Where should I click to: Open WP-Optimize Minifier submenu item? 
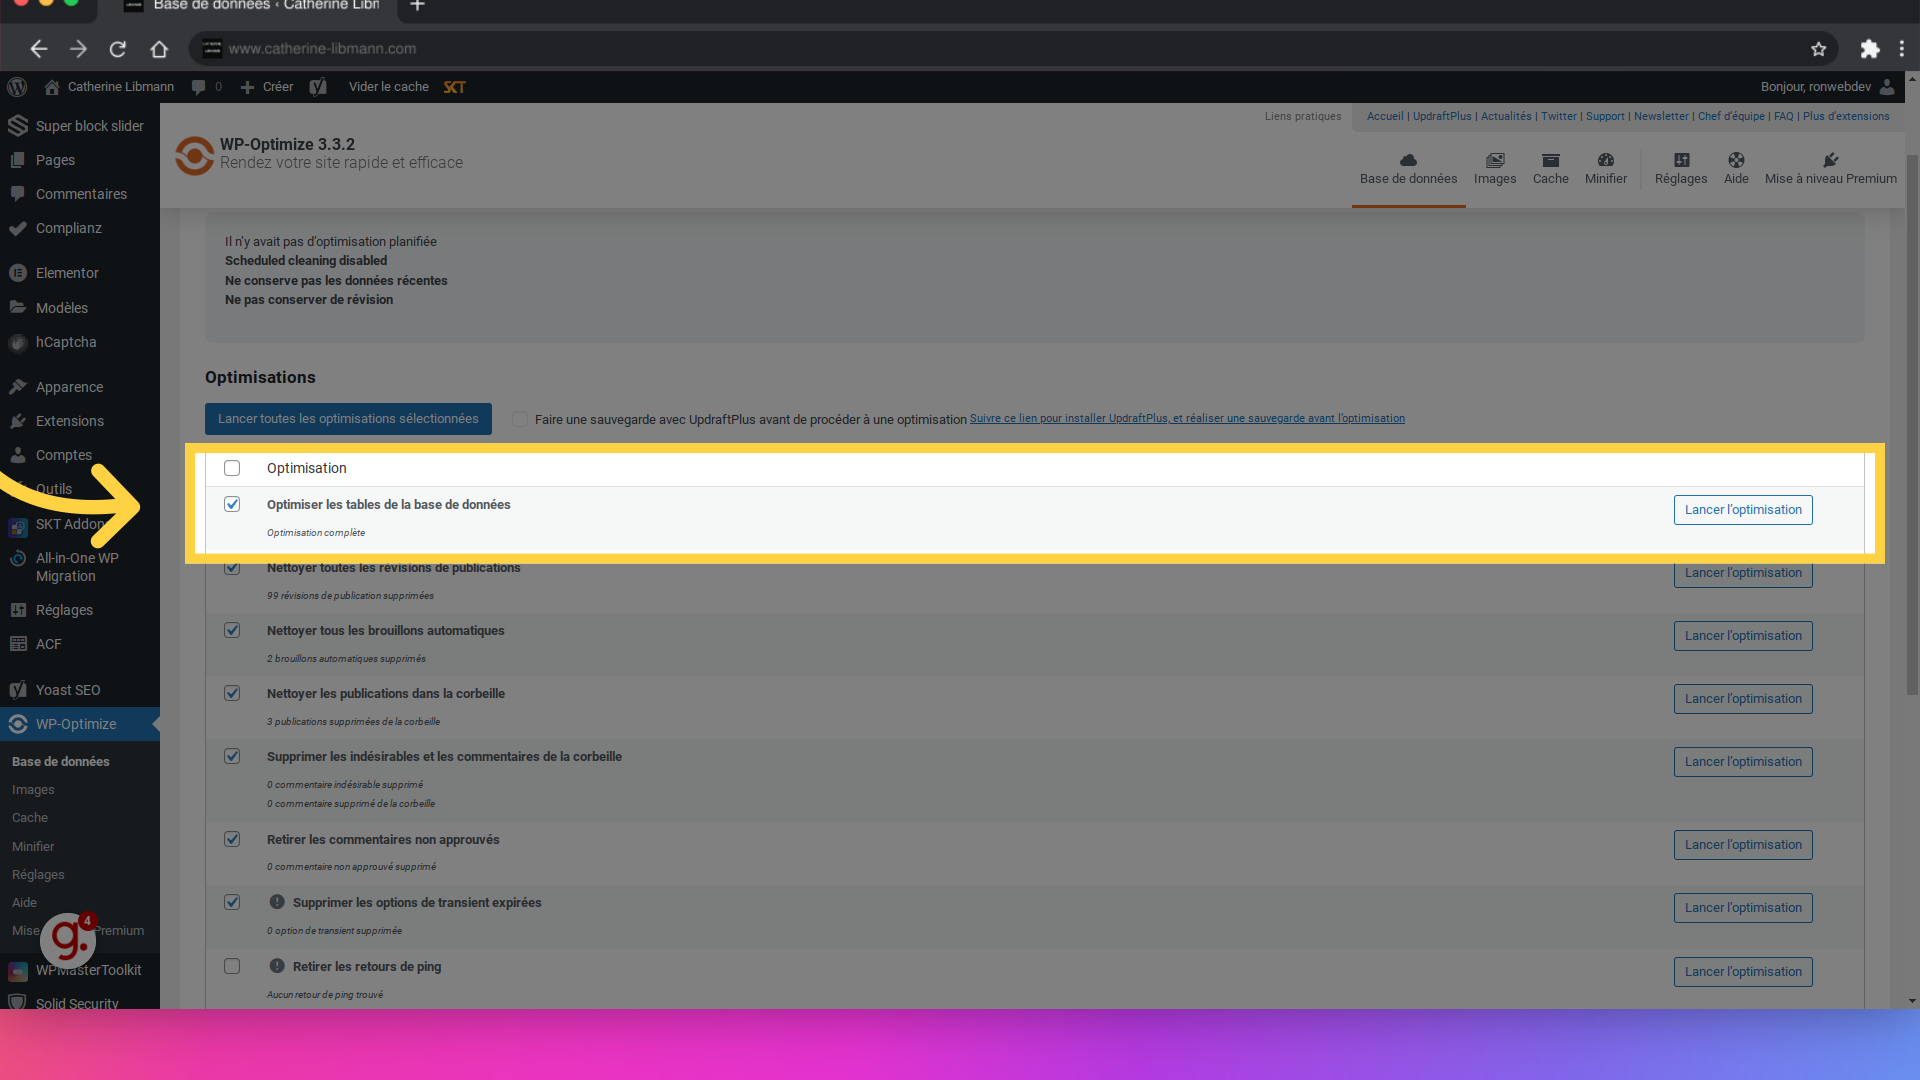tap(33, 847)
